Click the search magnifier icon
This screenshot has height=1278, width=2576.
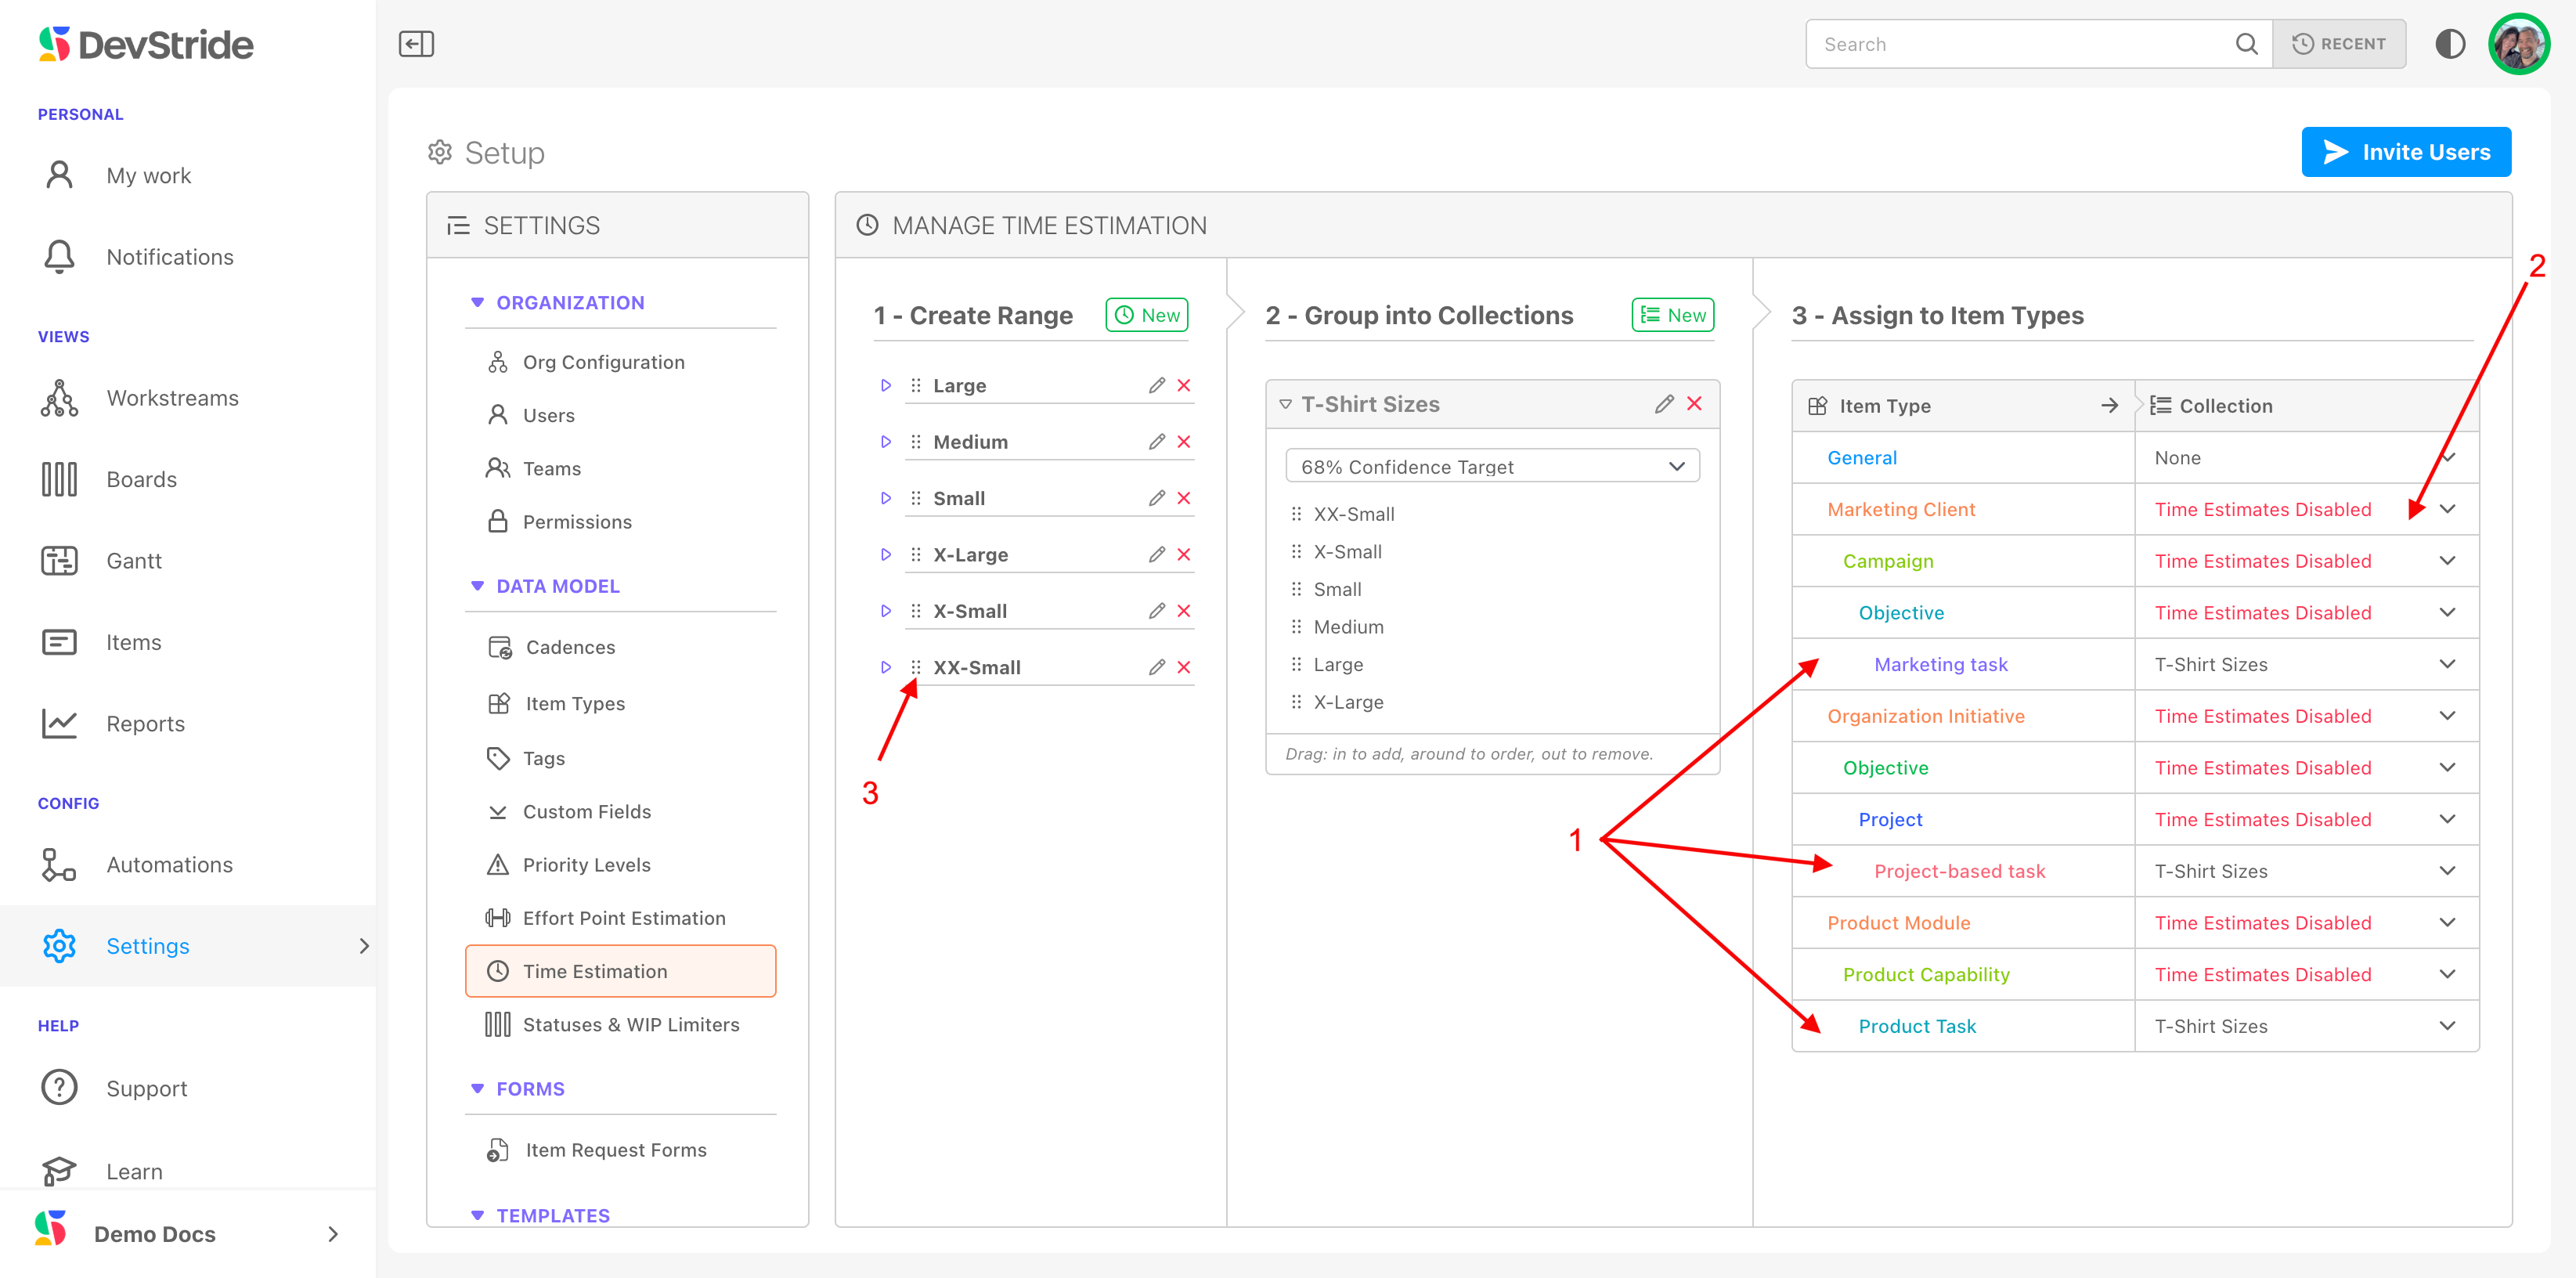tap(2246, 44)
